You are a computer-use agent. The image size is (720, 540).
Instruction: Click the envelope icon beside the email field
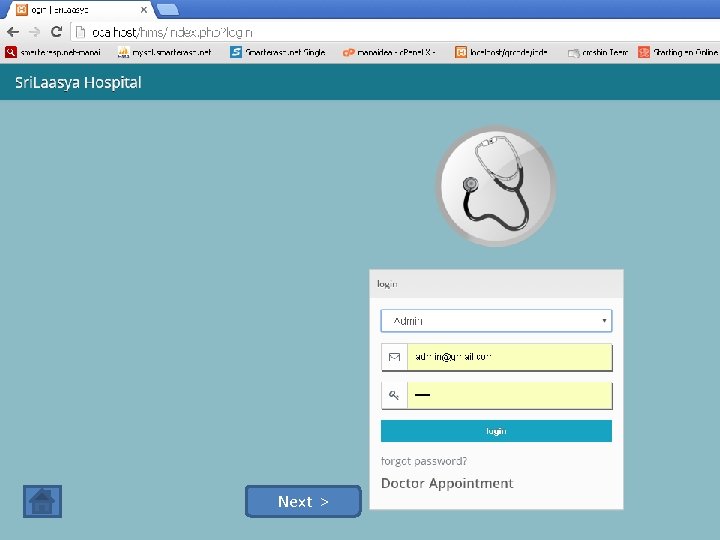(x=394, y=357)
